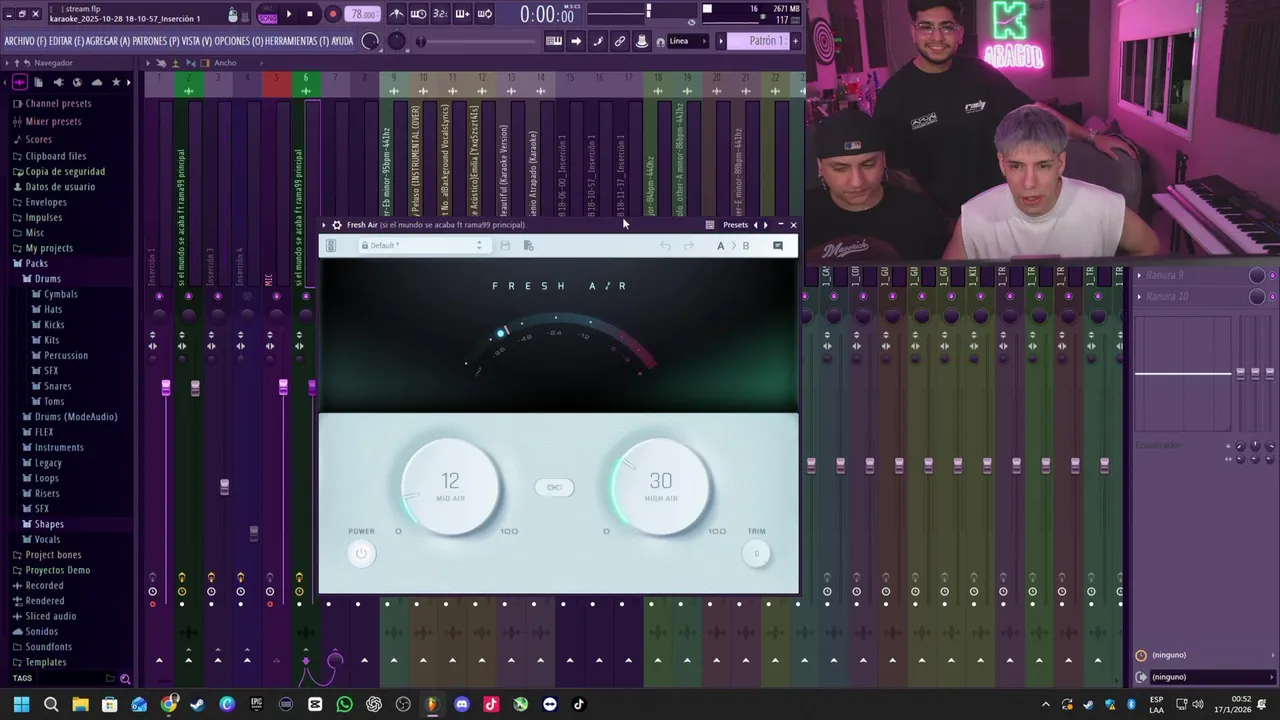This screenshot has height=720, width=1280.
Task: Click the link icon in the toolbar
Action: [620, 41]
